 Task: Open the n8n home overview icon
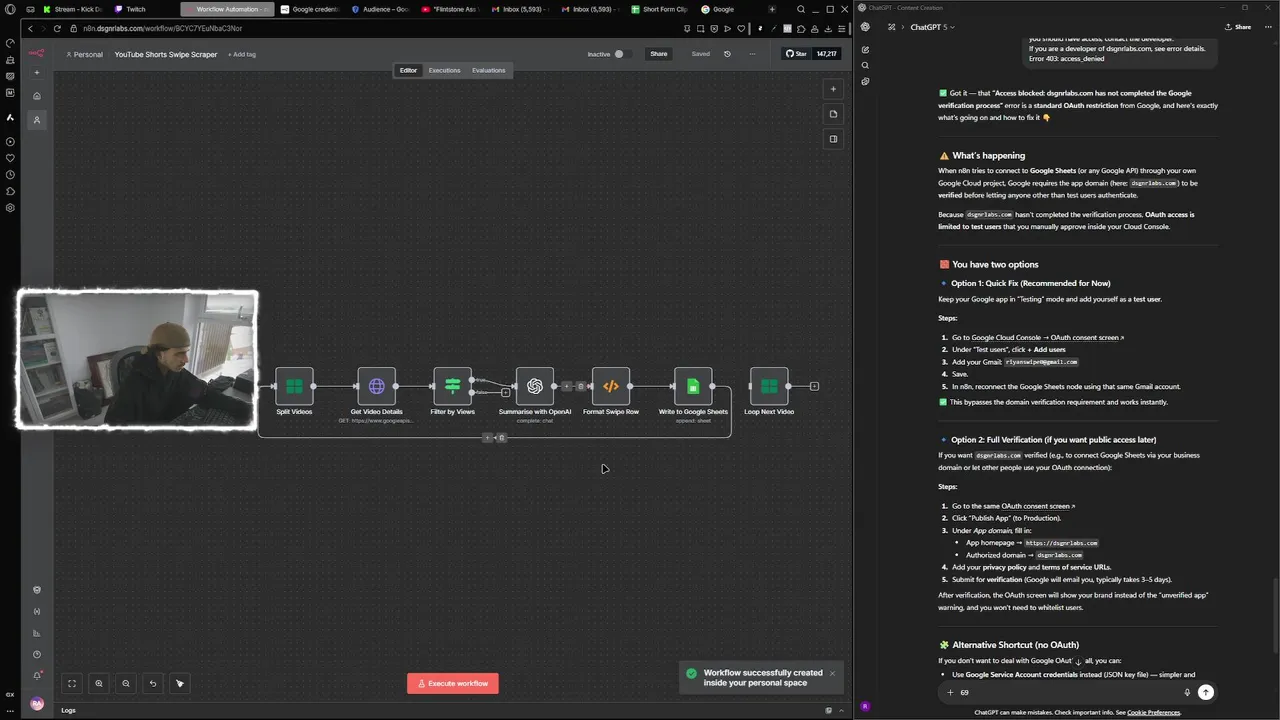(x=37, y=96)
